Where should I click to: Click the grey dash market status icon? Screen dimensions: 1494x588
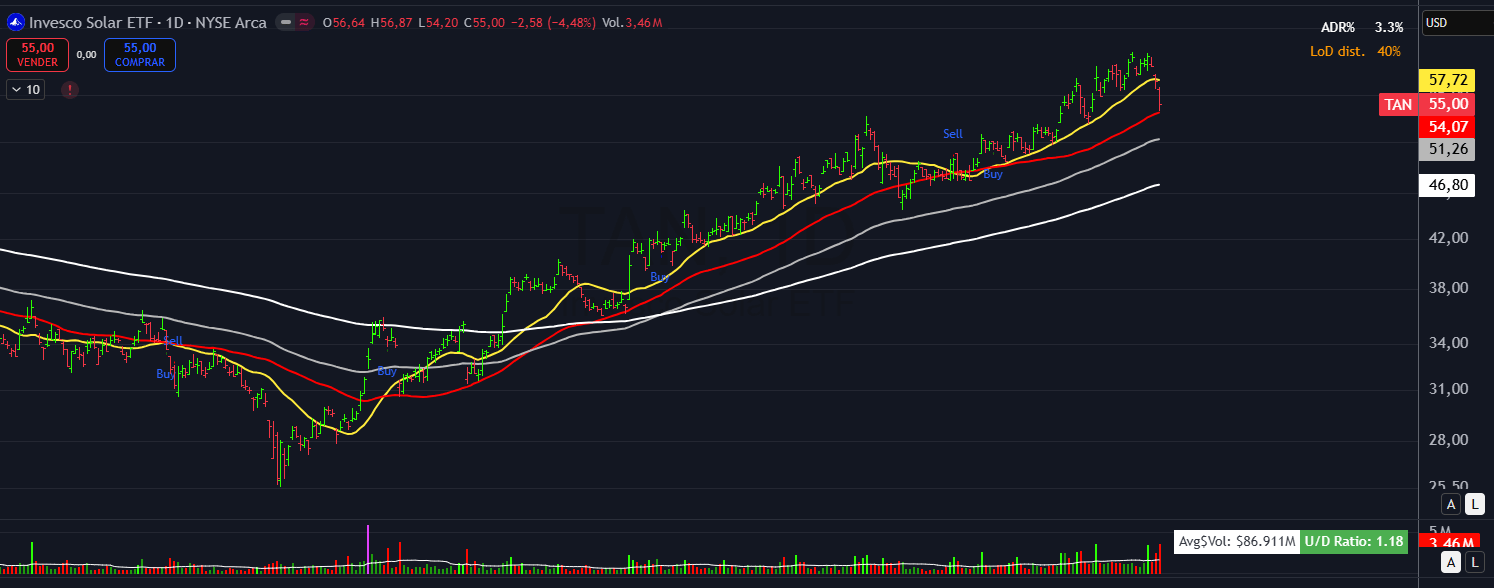(x=286, y=21)
